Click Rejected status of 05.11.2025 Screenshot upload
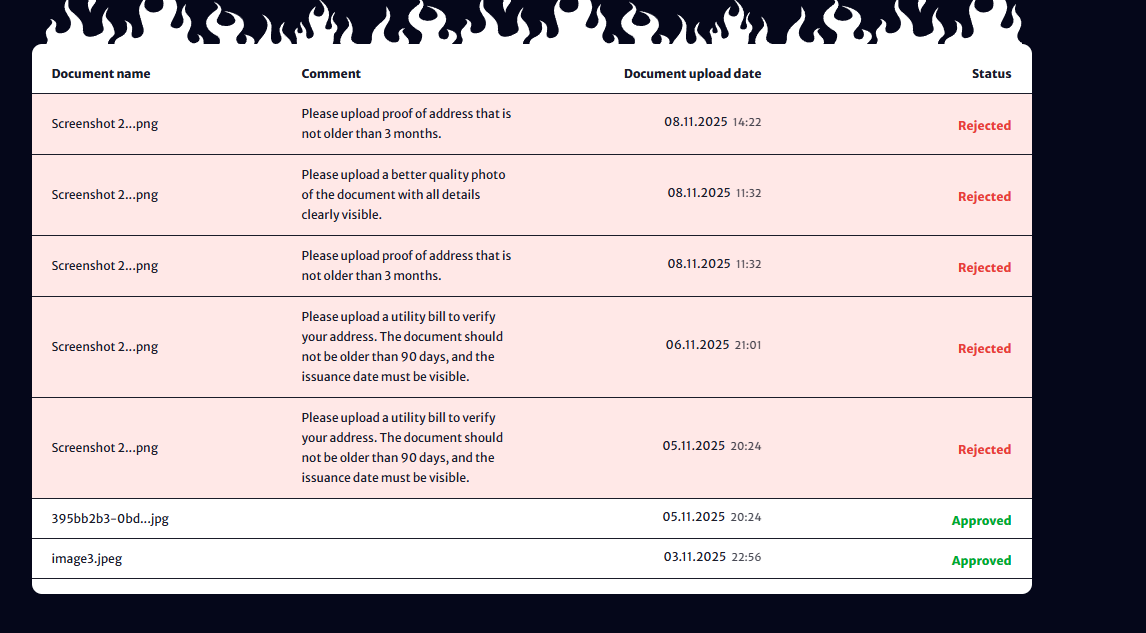The height and width of the screenshot is (633, 1146). 984,450
